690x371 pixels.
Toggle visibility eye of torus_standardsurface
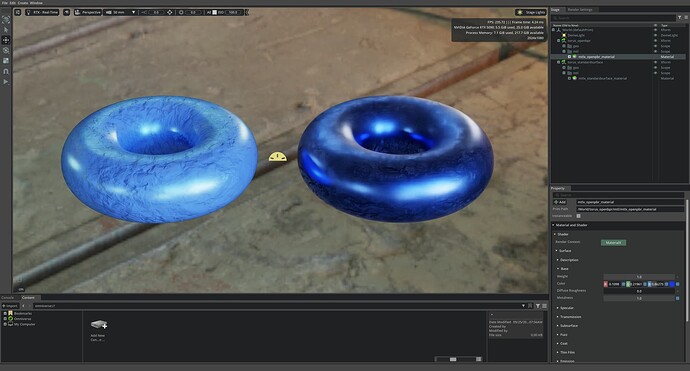click(x=655, y=62)
